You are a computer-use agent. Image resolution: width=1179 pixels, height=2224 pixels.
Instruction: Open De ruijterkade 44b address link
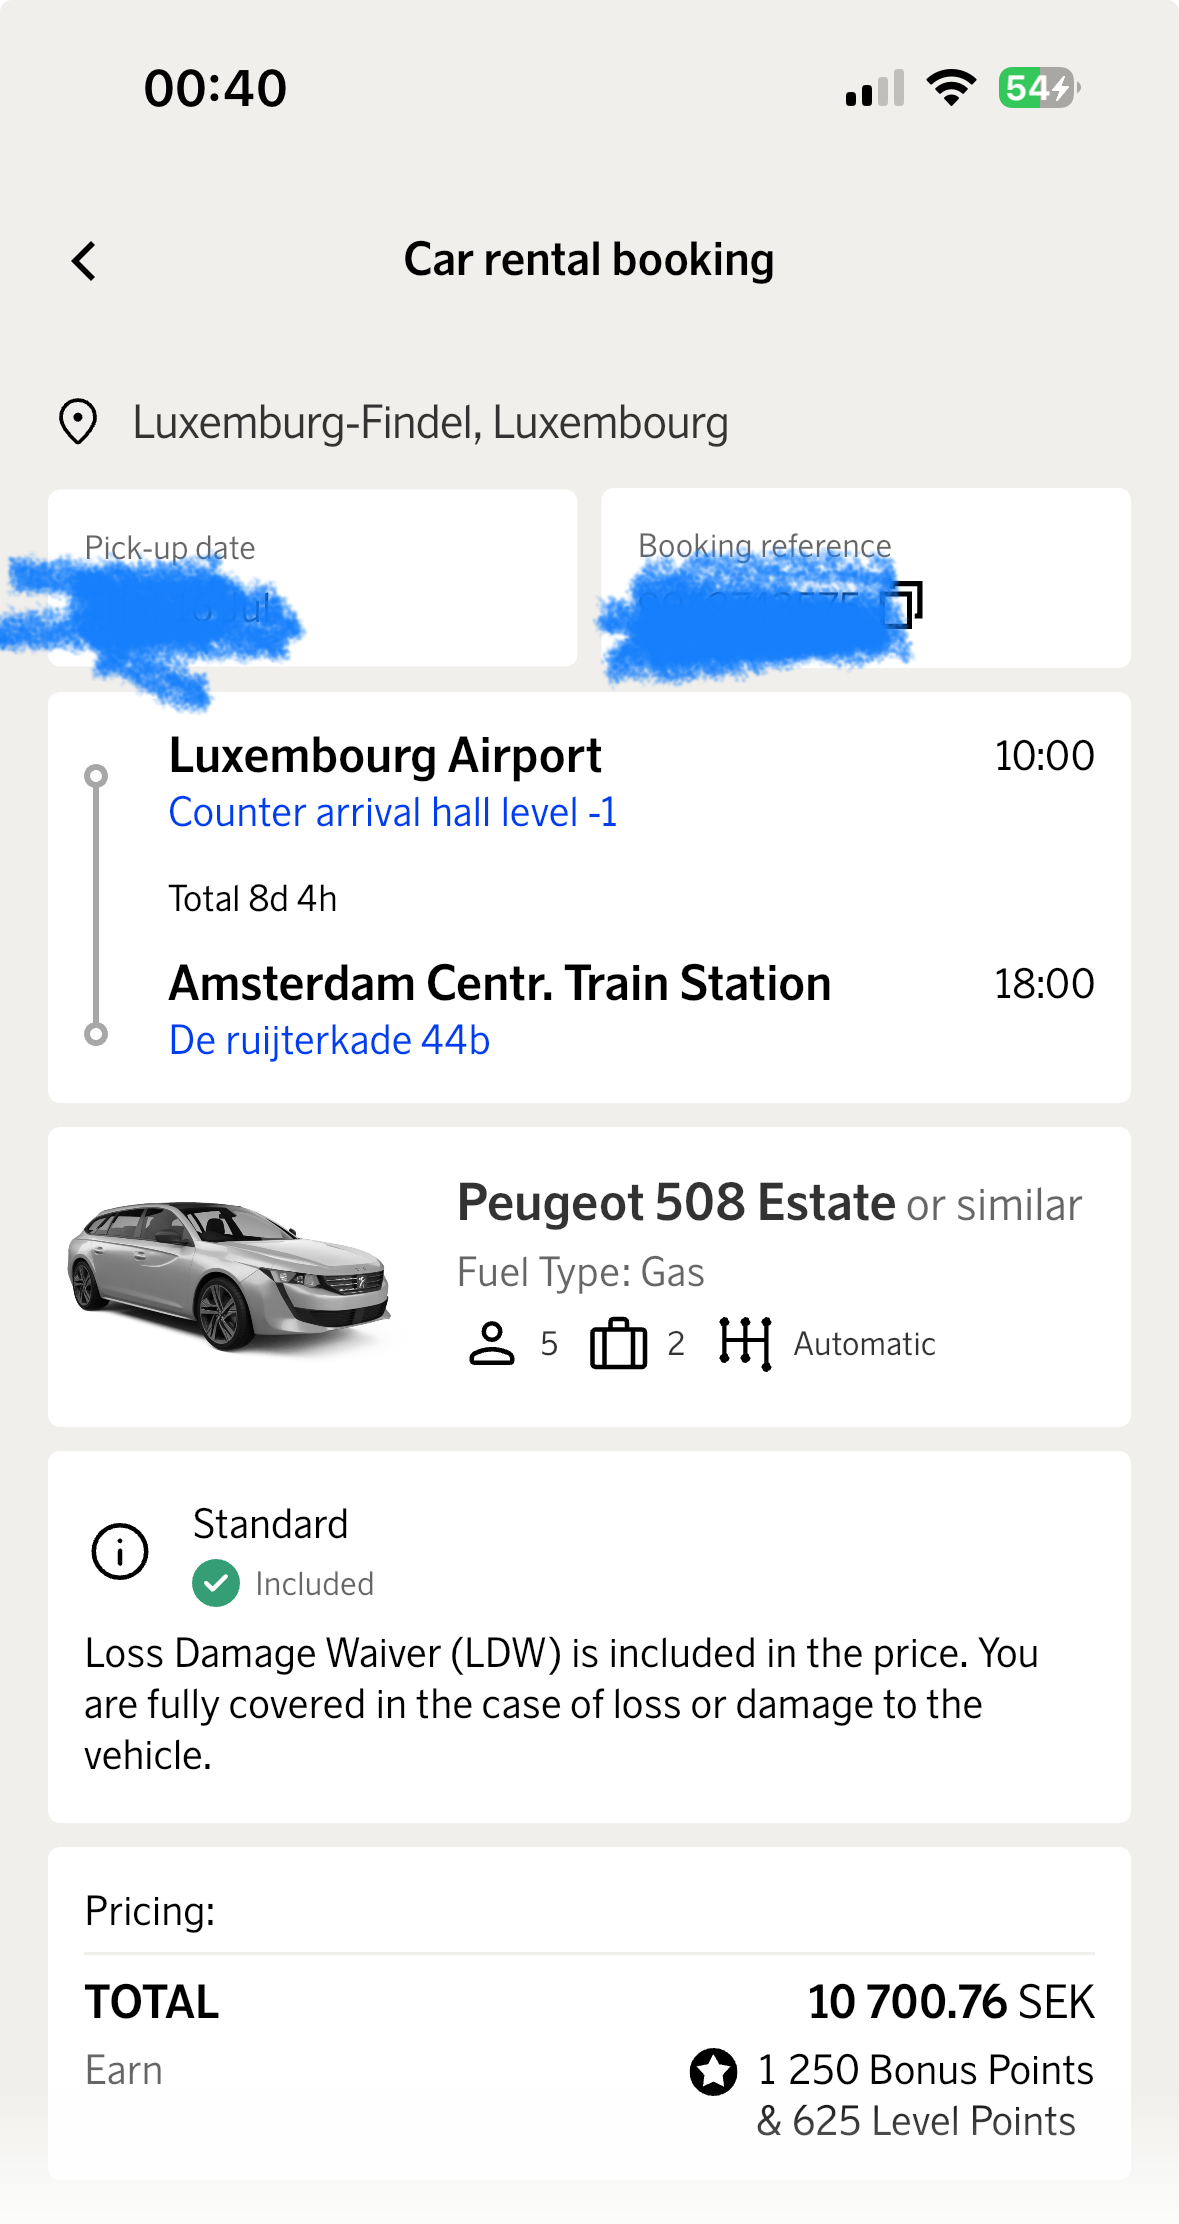tap(329, 1041)
